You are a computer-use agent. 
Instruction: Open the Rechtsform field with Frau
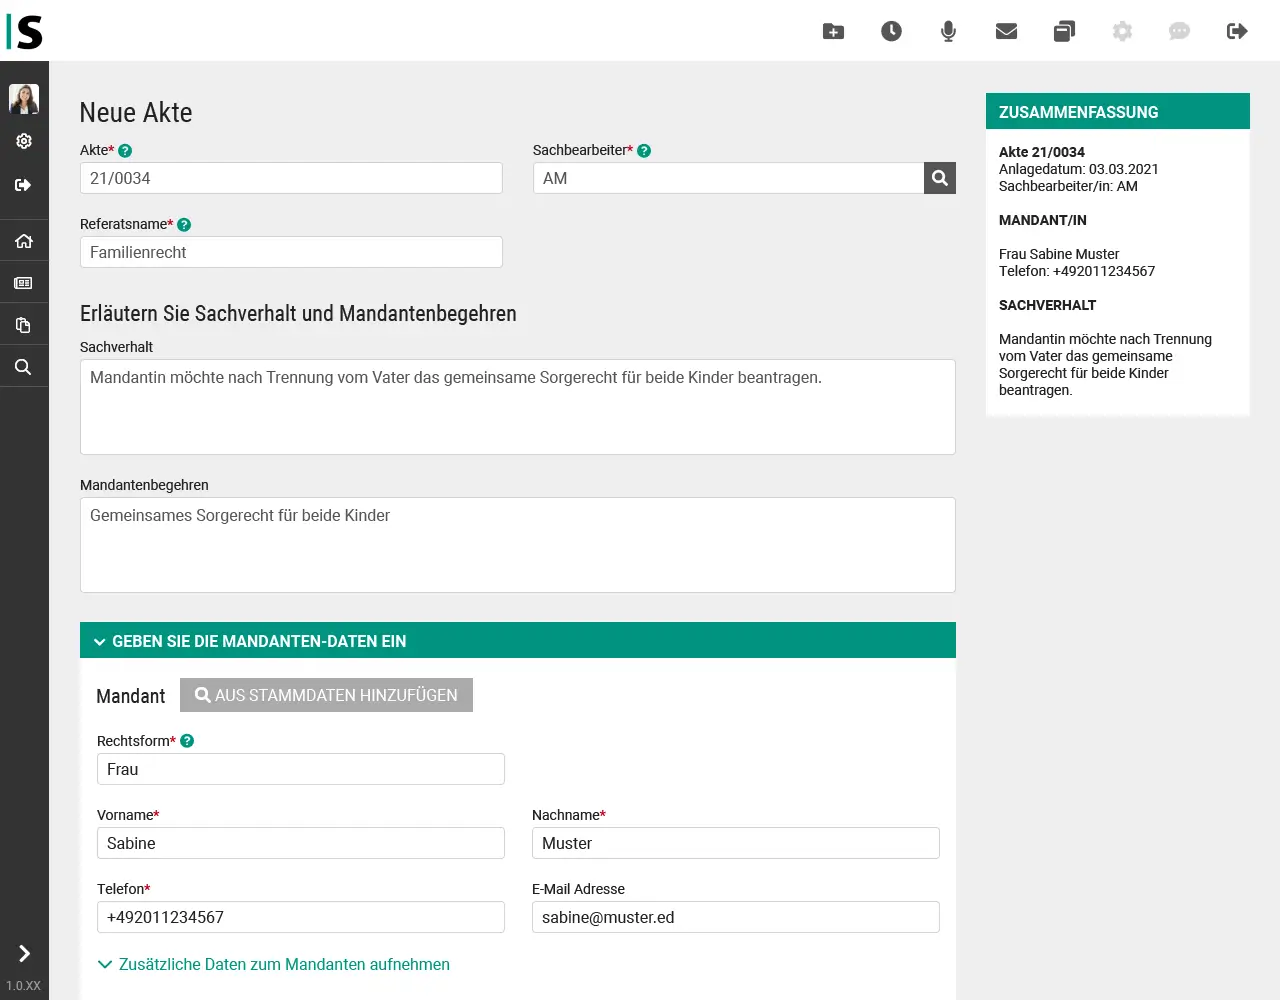[x=300, y=769]
